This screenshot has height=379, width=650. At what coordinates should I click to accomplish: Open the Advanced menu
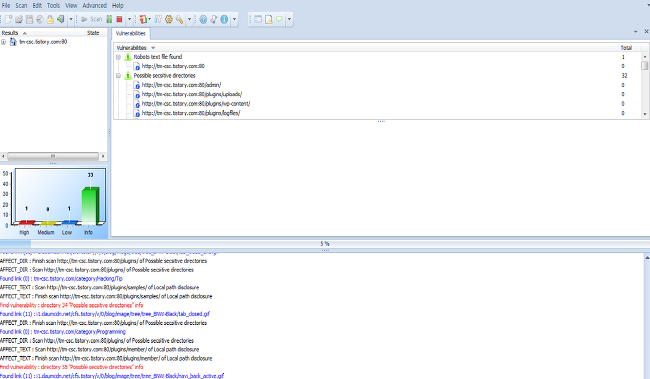click(95, 5)
